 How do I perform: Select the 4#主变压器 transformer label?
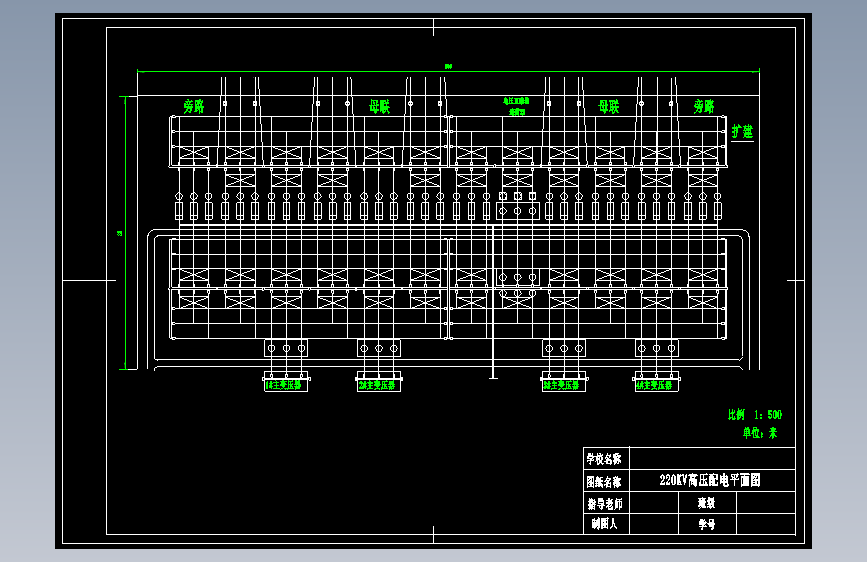click(656, 385)
